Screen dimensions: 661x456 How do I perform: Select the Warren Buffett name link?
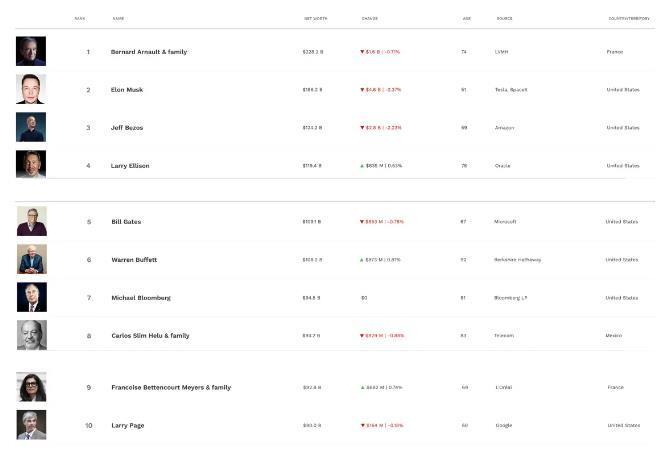coord(134,260)
